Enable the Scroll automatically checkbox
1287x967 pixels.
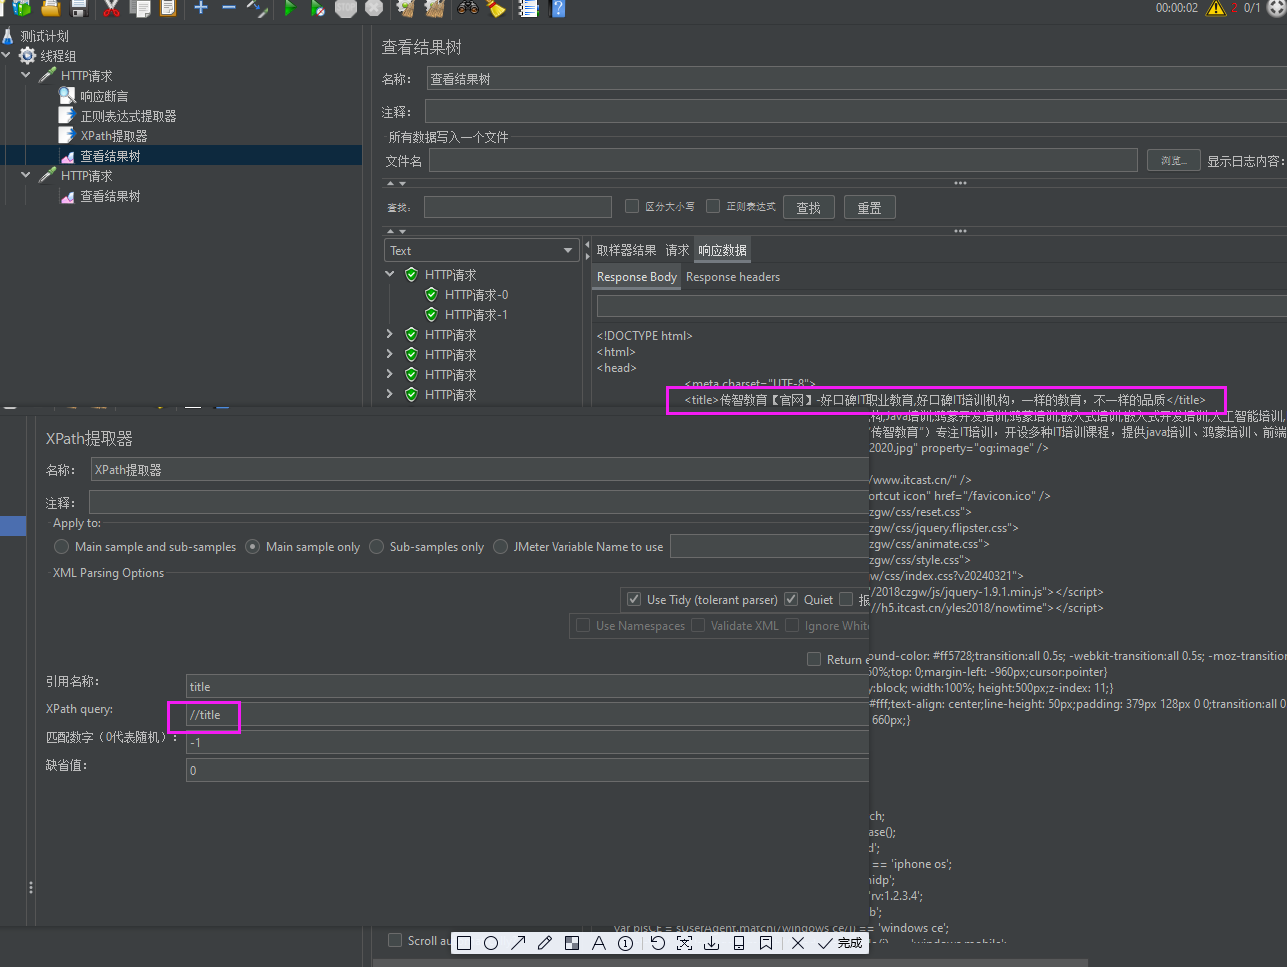[395, 940]
